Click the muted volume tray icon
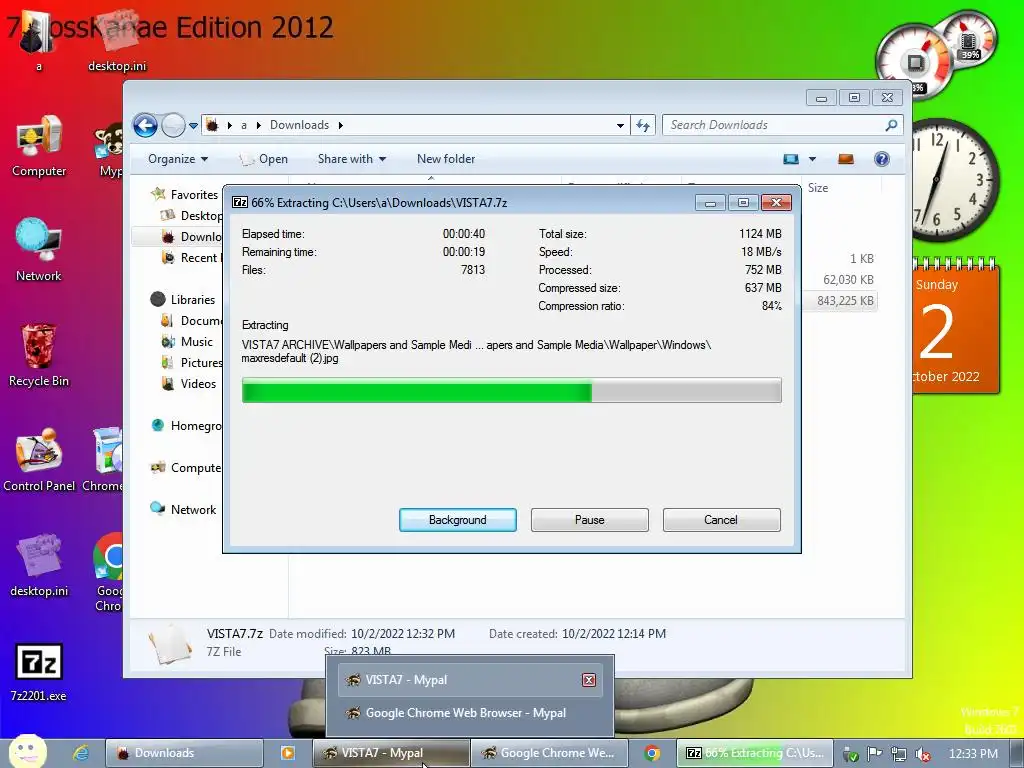Image resolution: width=1024 pixels, height=768 pixels. click(x=923, y=754)
